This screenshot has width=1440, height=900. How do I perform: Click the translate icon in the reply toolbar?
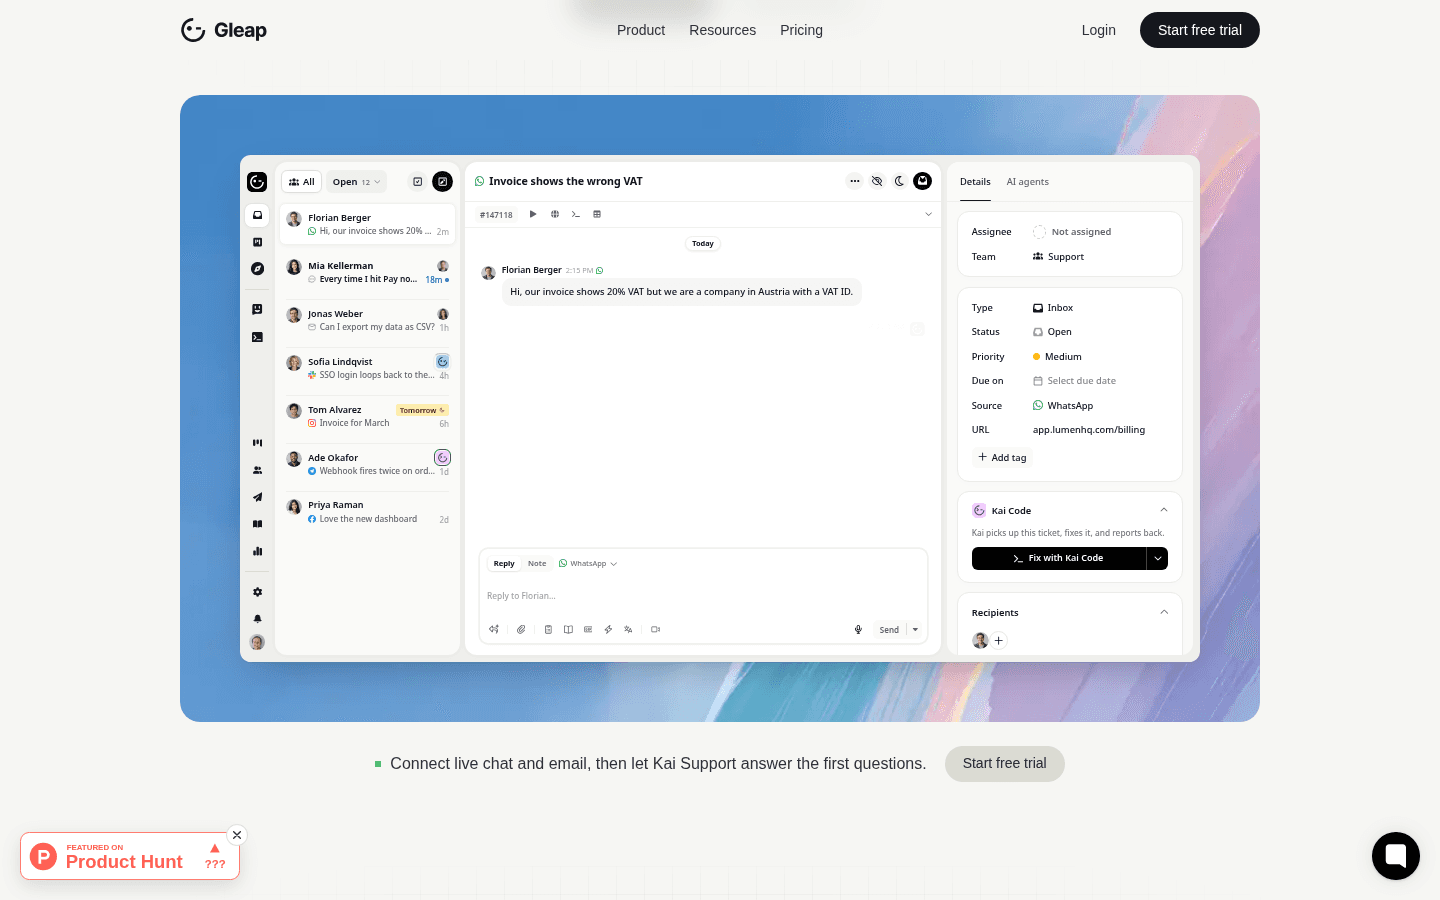628,630
